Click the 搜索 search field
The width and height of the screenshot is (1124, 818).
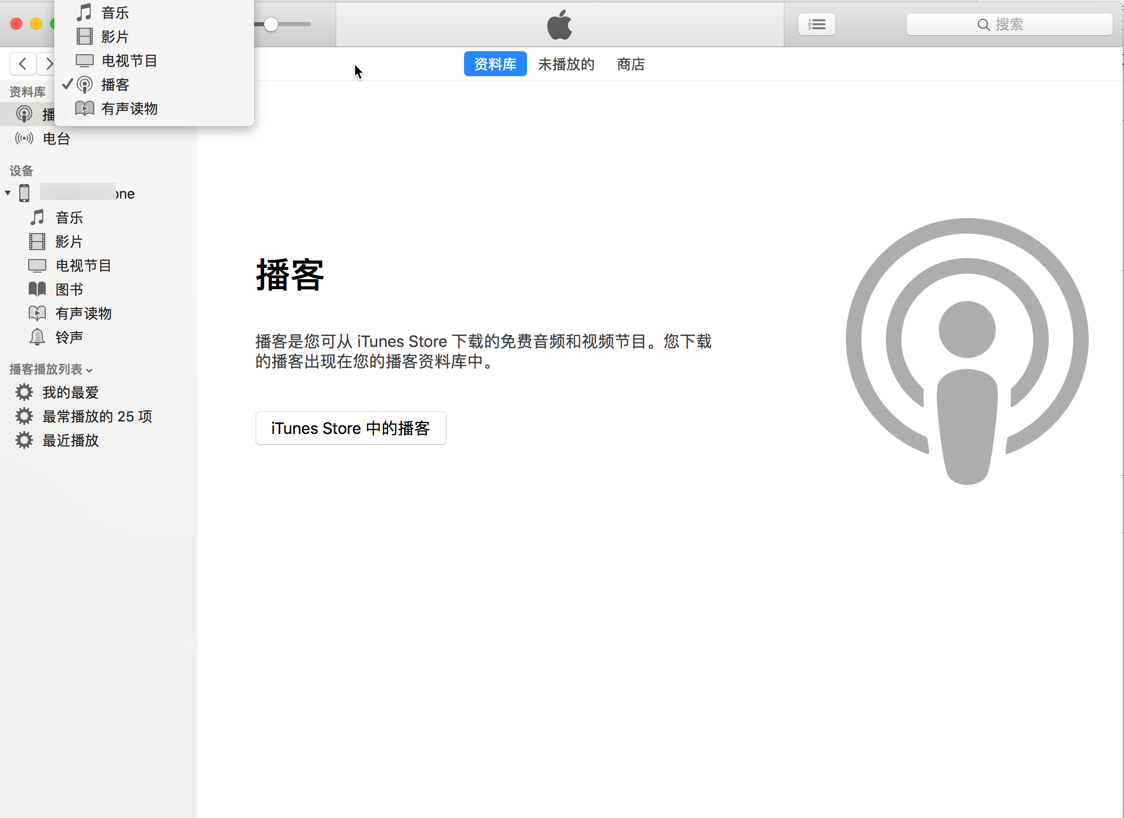1009,24
